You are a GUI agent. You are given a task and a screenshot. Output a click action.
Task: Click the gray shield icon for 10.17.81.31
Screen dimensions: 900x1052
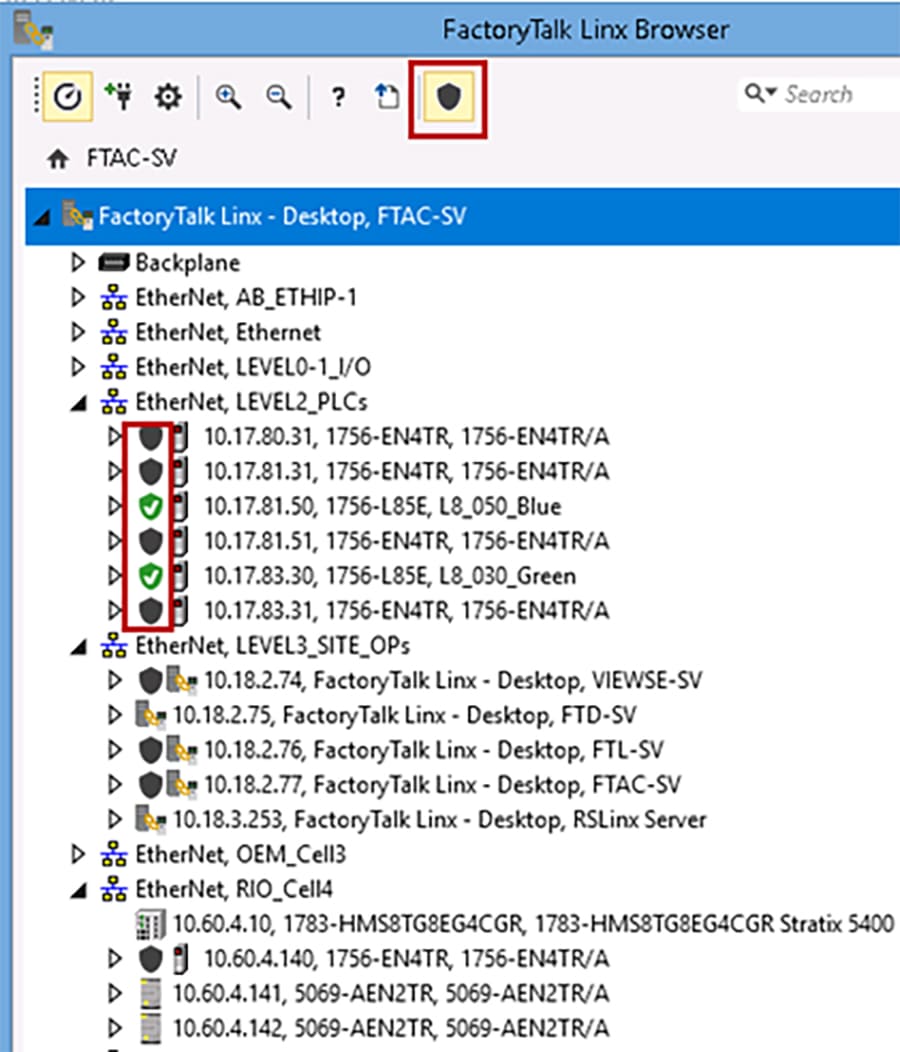tap(151, 472)
